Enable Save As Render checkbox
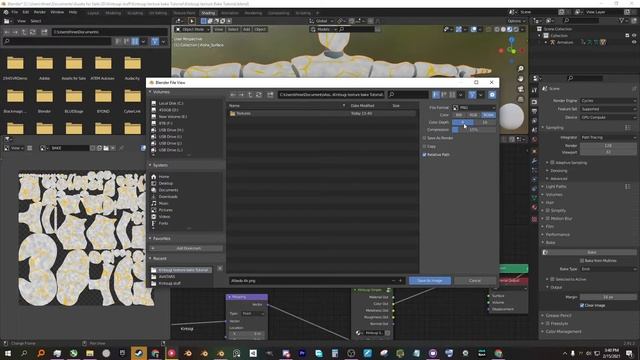This screenshot has width=640, height=360. (x=424, y=138)
